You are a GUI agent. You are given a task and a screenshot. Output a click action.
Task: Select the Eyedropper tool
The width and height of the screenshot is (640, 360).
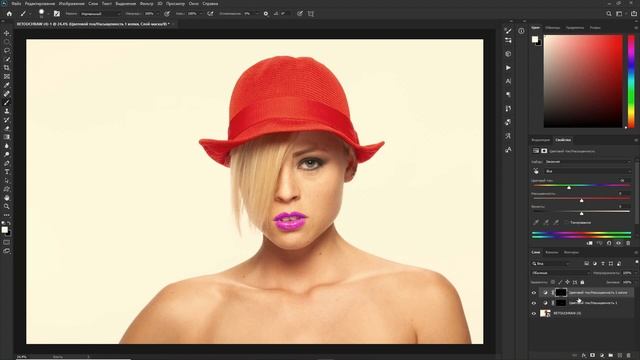7,85
